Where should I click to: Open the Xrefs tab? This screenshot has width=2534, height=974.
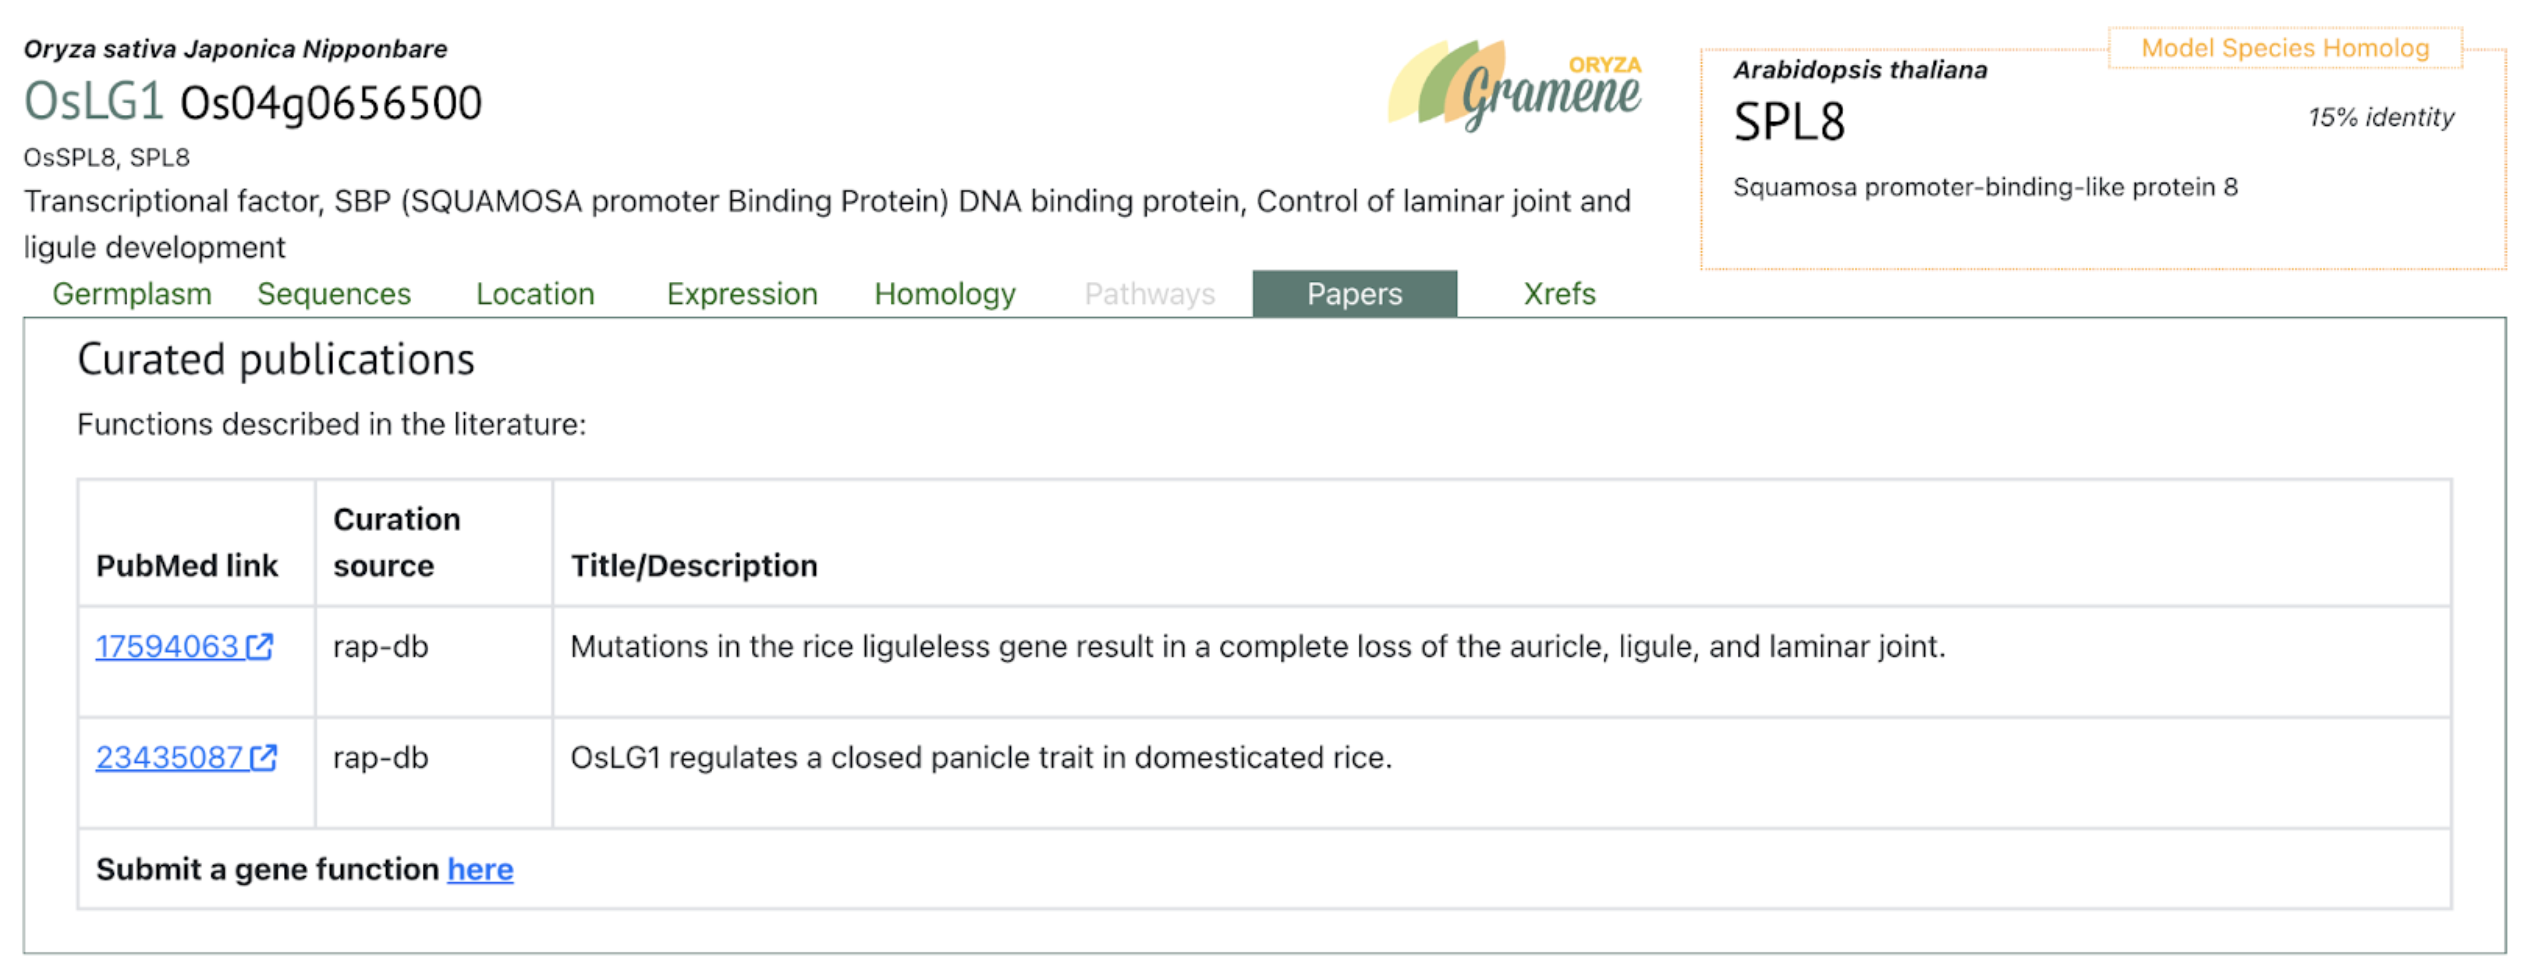1558,294
